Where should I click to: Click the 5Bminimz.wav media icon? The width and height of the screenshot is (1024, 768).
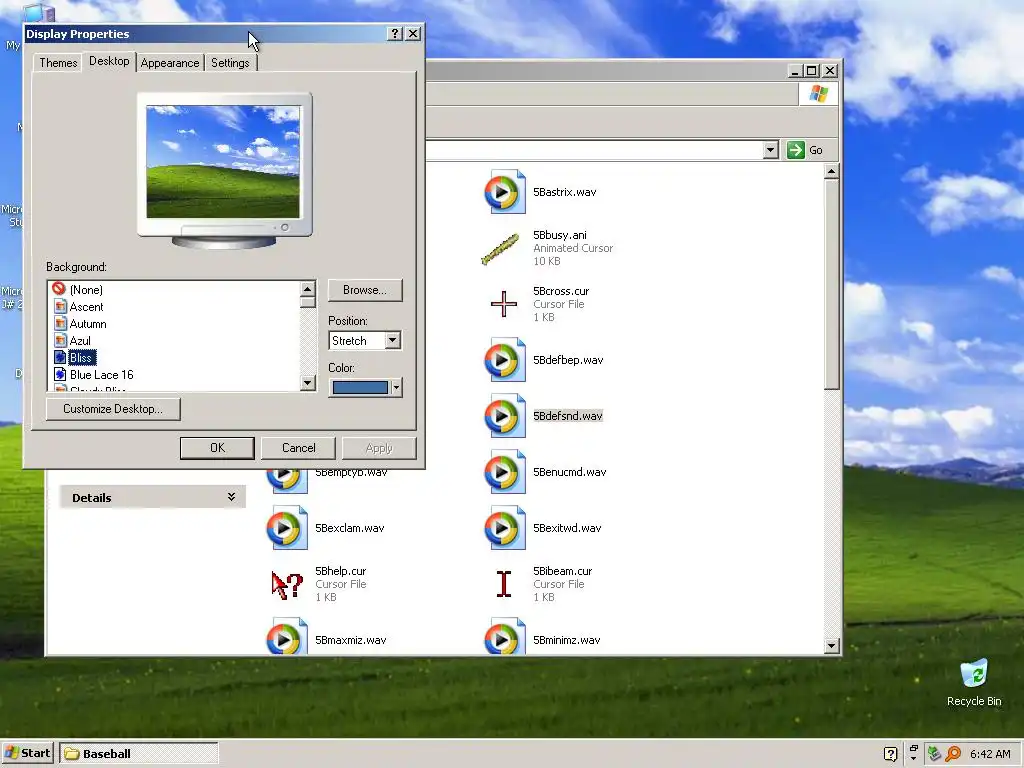504,637
